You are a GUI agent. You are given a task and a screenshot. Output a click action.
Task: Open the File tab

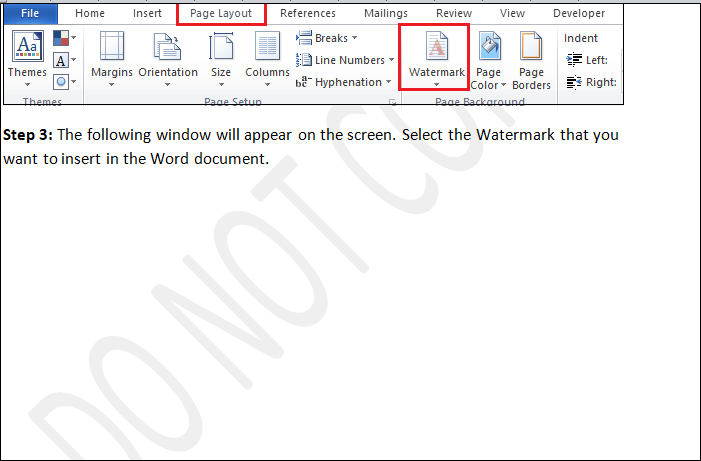point(30,14)
